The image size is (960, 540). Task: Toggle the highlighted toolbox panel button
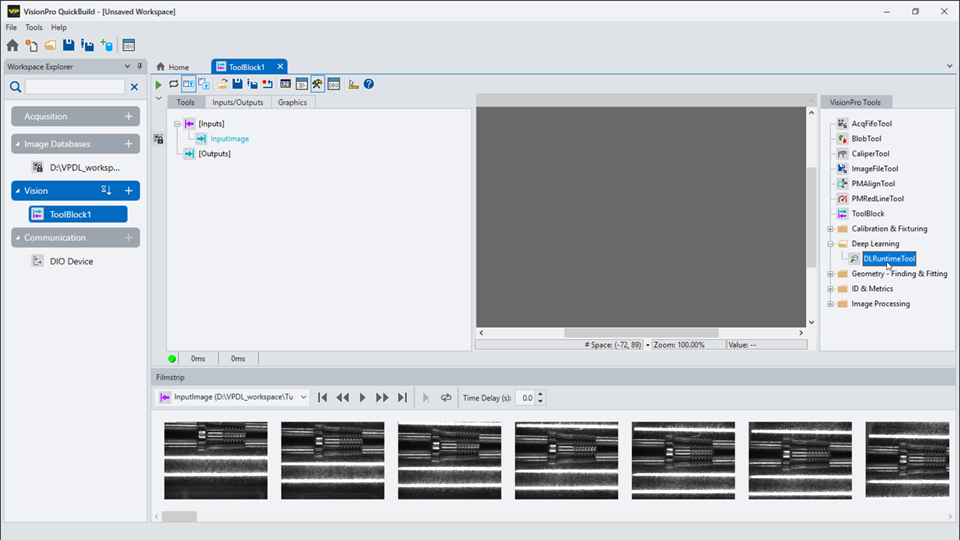(317, 85)
